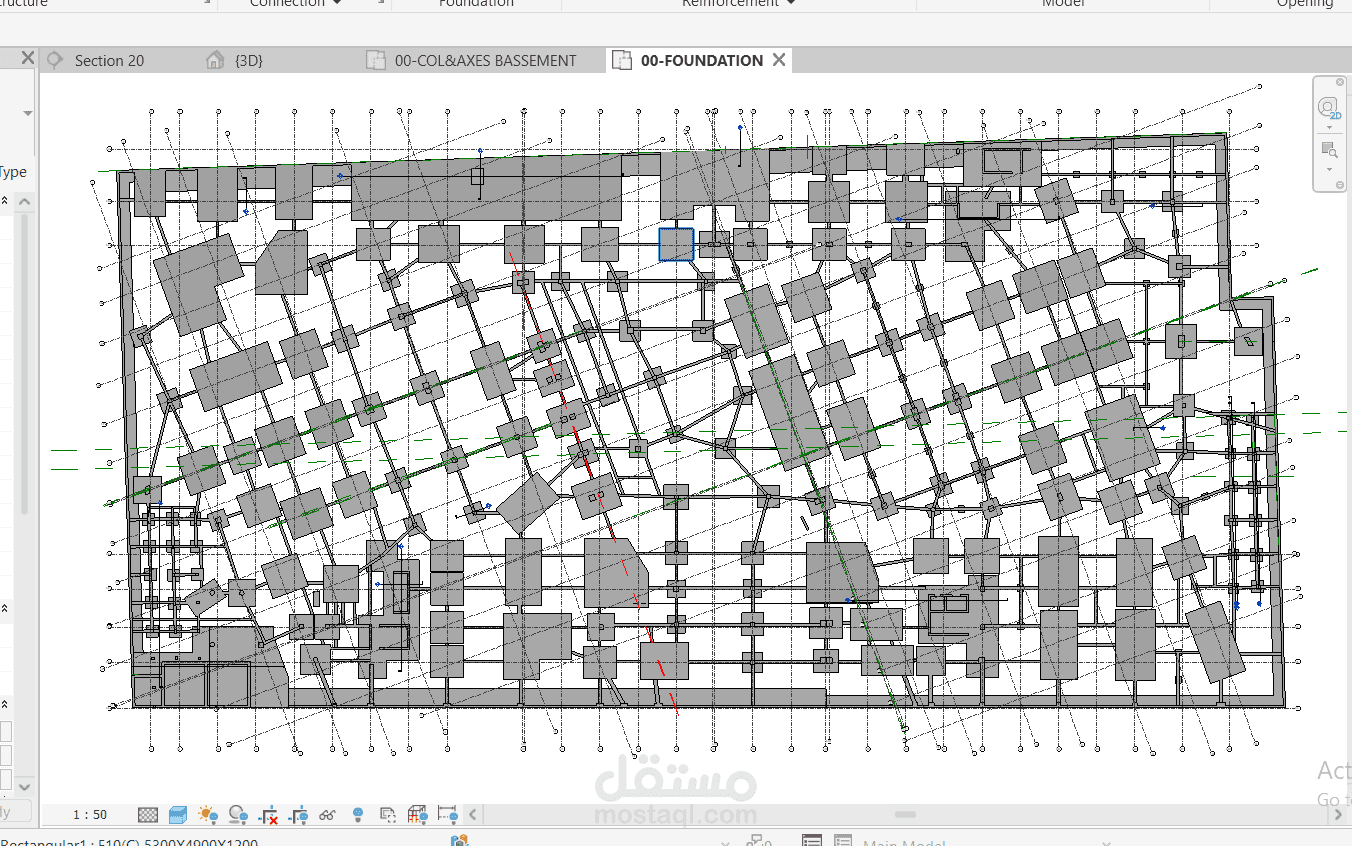This screenshot has height=846, width=1352.
Task: Click the Zoom Region navigation icon
Action: 1329,150
